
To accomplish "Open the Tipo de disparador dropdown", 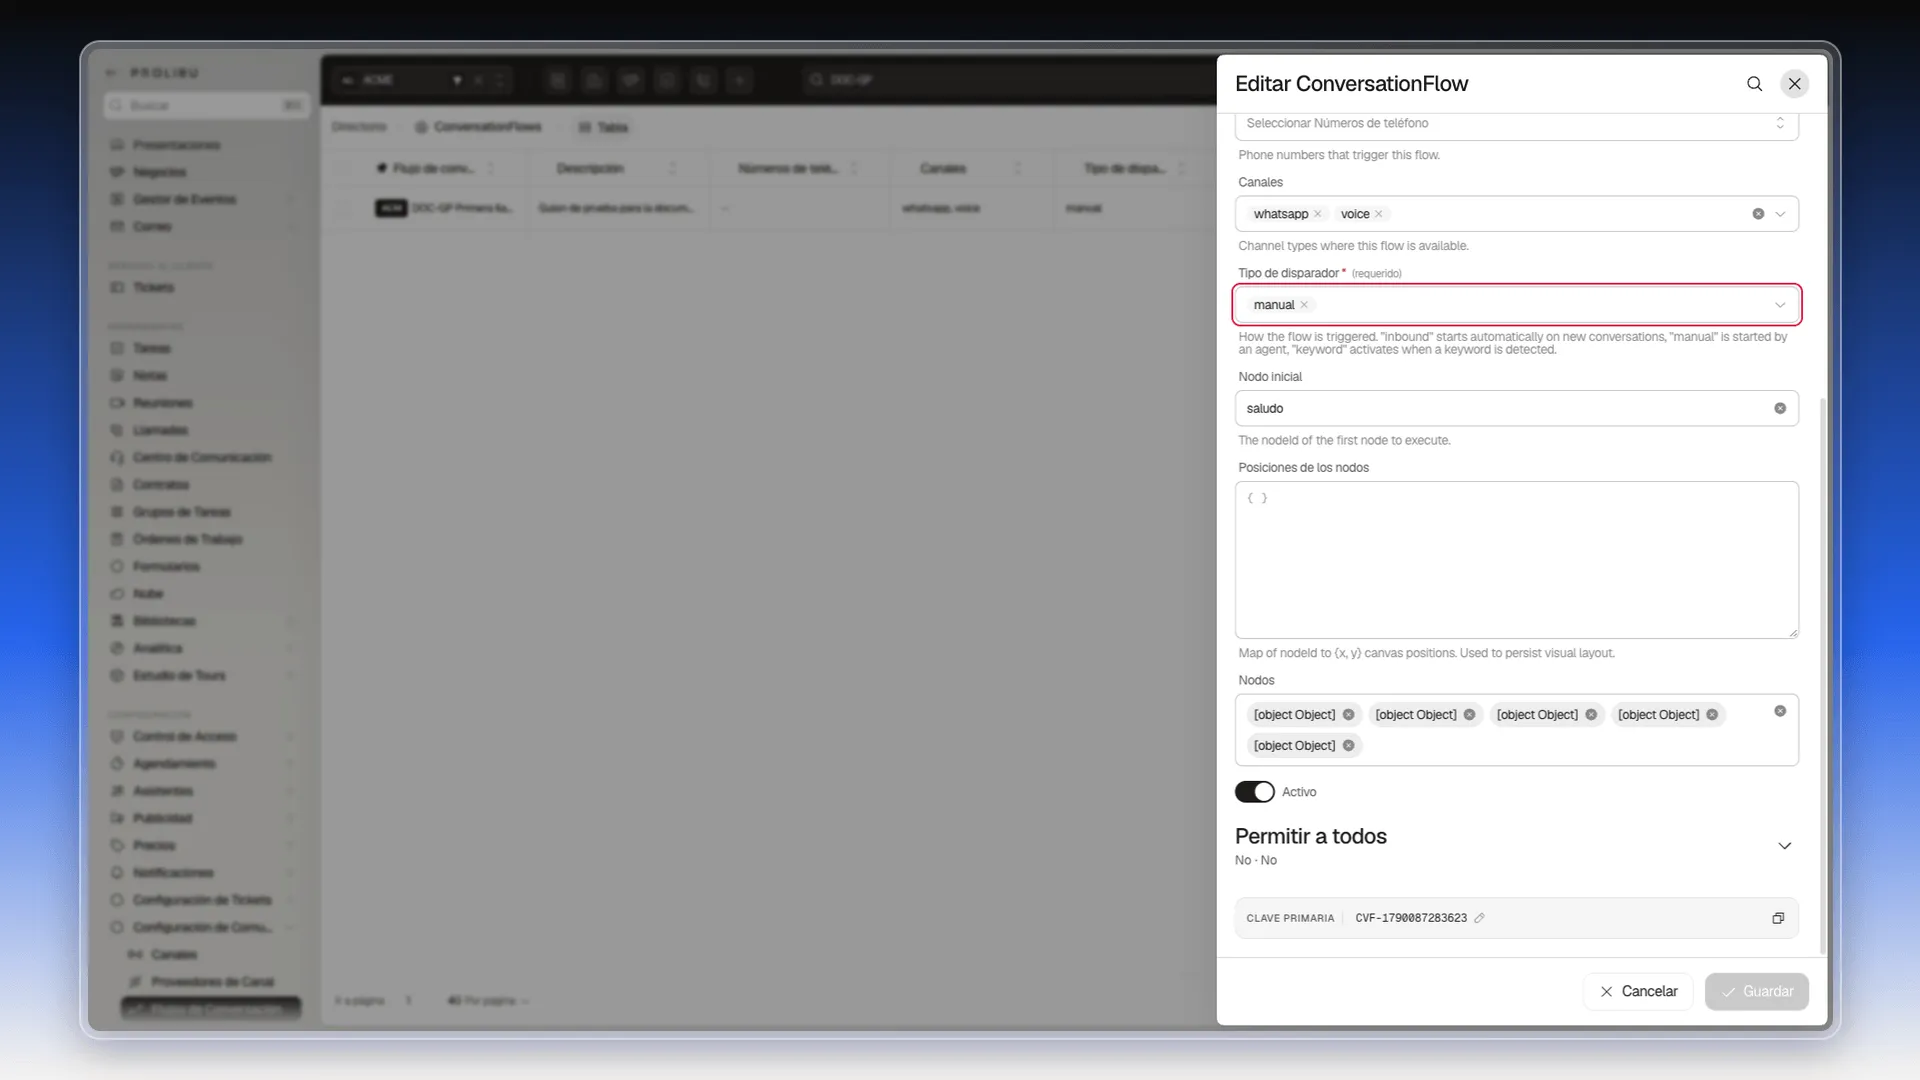I will click(1781, 305).
